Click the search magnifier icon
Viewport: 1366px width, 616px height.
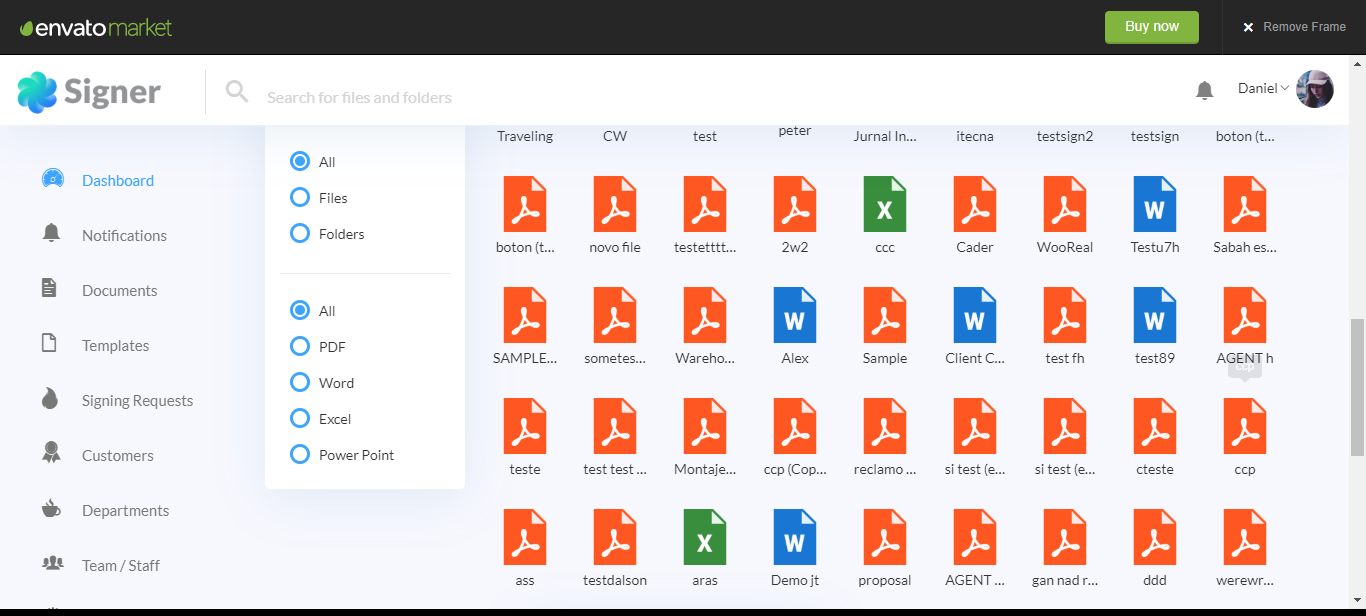pos(237,92)
